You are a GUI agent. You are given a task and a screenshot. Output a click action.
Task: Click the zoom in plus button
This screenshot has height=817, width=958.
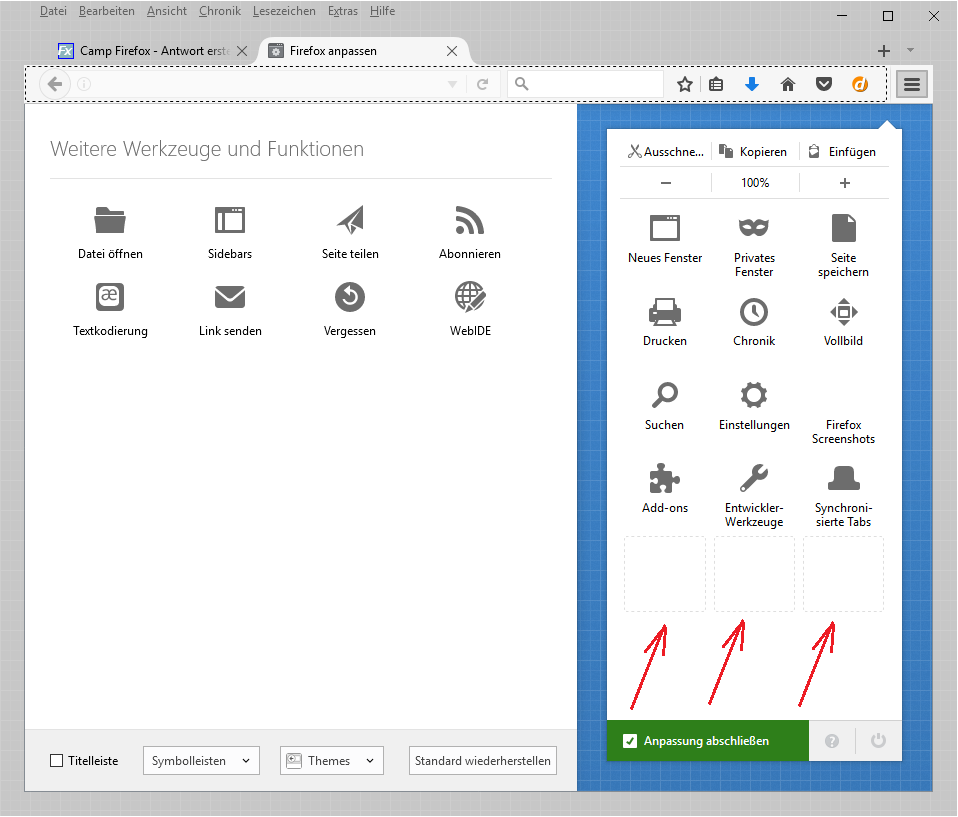pyautogui.click(x=844, y=183)
